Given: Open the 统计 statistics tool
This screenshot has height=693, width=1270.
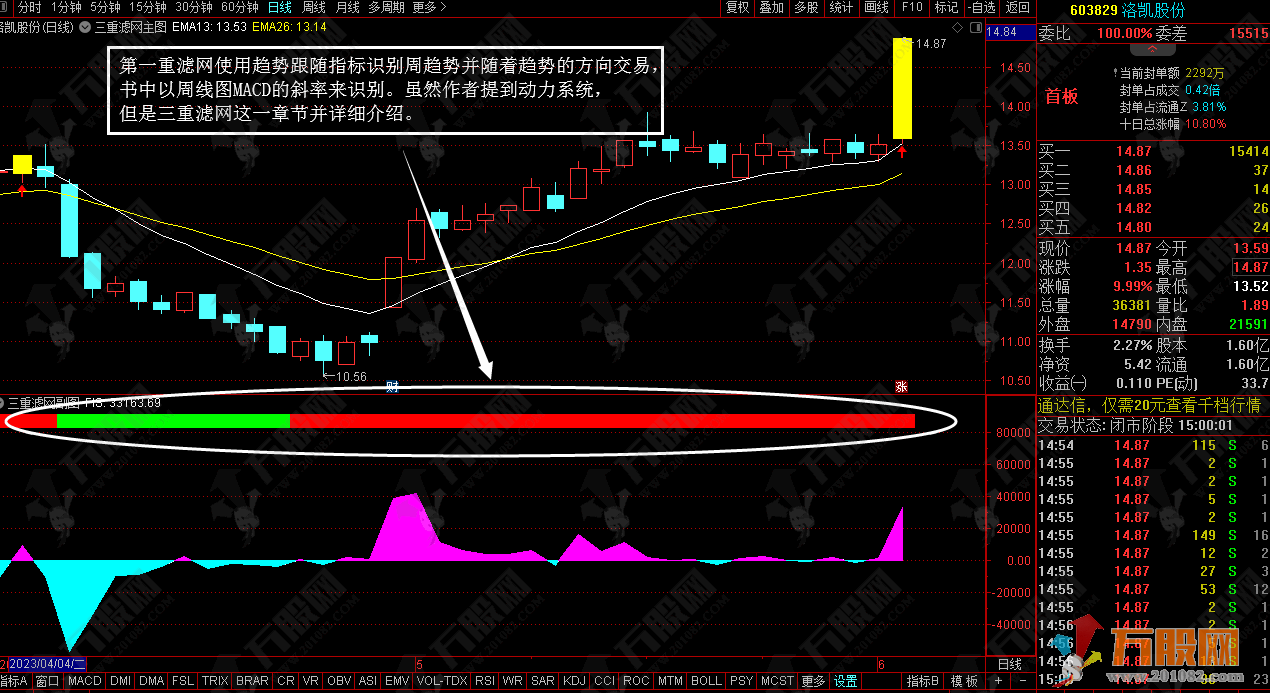Looking at the screenshot, I should tap(842, 7).
